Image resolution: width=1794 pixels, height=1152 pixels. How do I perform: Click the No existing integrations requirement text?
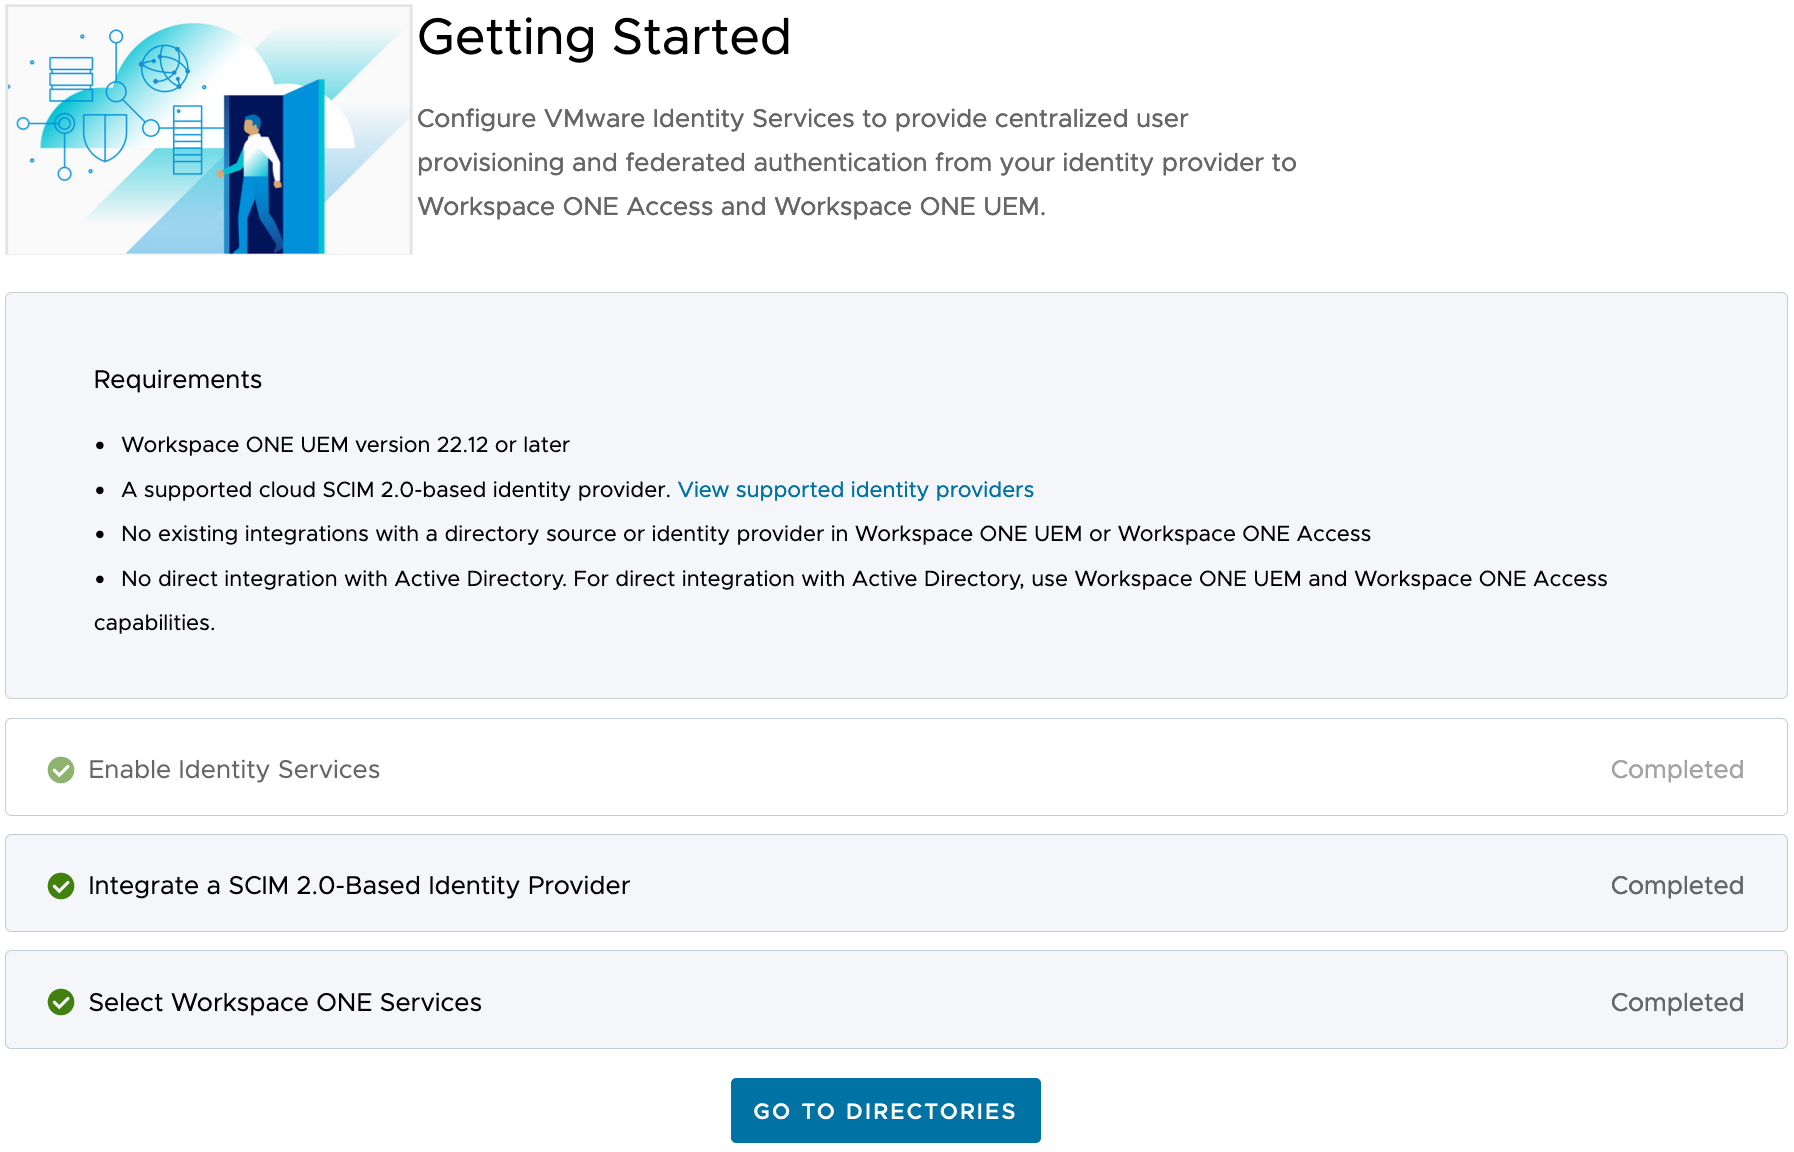[x=745, y=534]
